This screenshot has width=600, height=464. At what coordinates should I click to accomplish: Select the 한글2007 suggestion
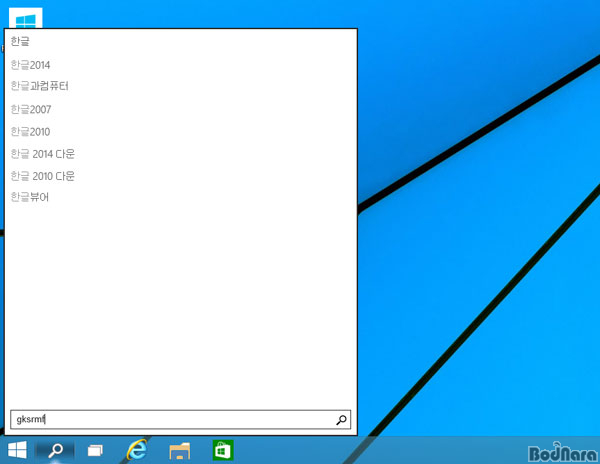(31, 109)
